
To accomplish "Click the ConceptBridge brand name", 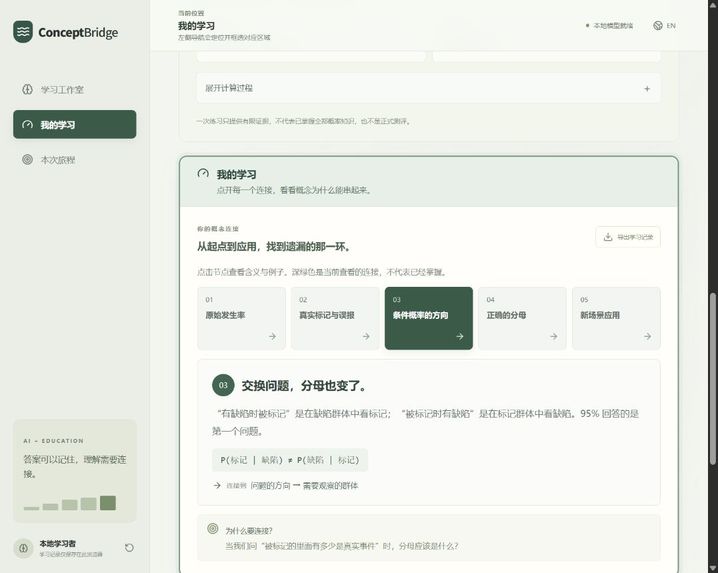I will tap(78, 32).
